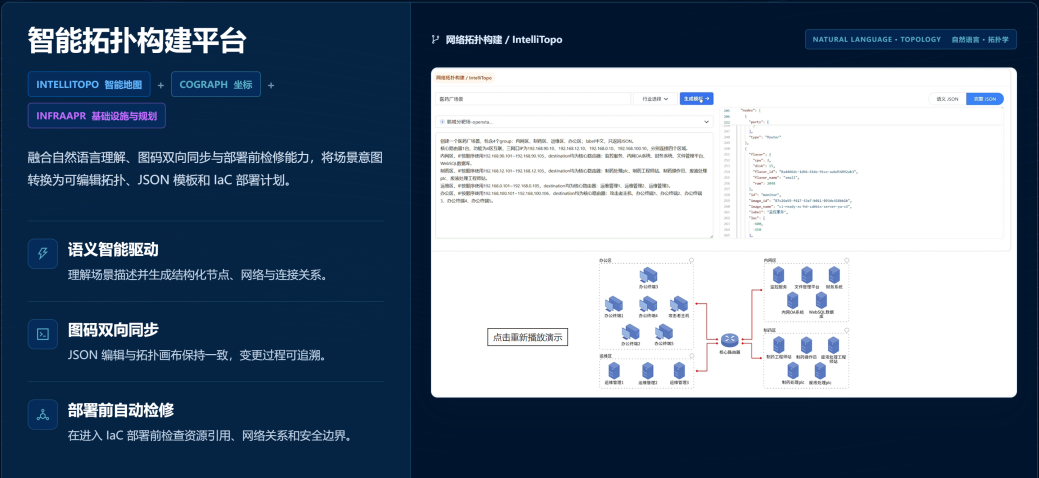Toggle the circle handle on 办公区 group
The height and width of the screenshot is (478, 1039).
691,259
